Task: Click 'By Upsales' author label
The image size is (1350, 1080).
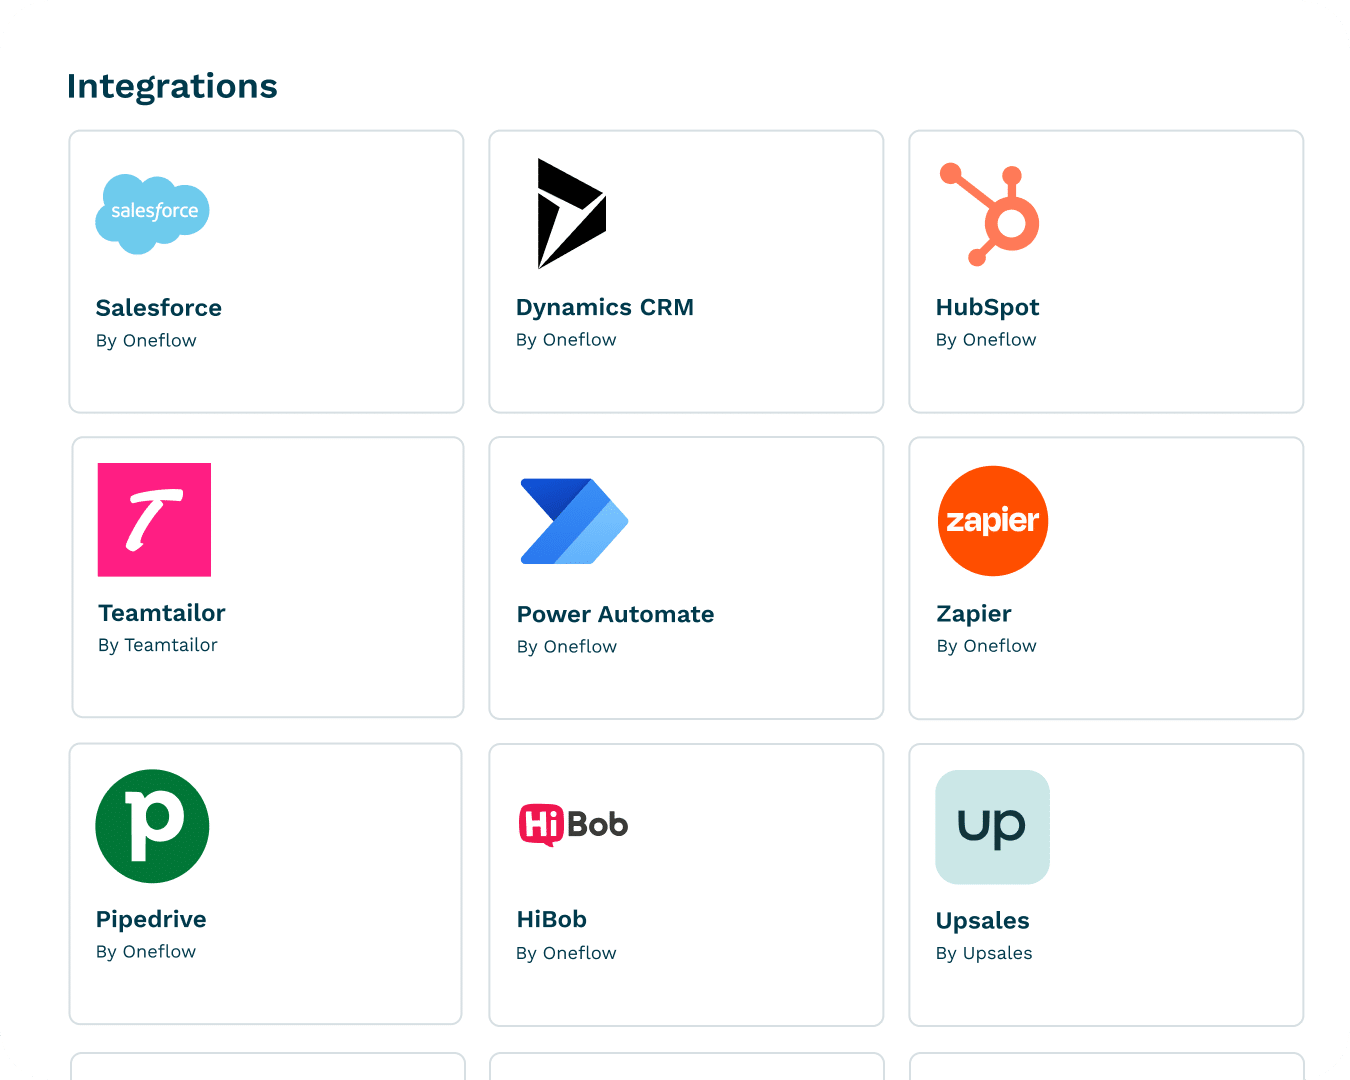Action: tap(984, 953)
